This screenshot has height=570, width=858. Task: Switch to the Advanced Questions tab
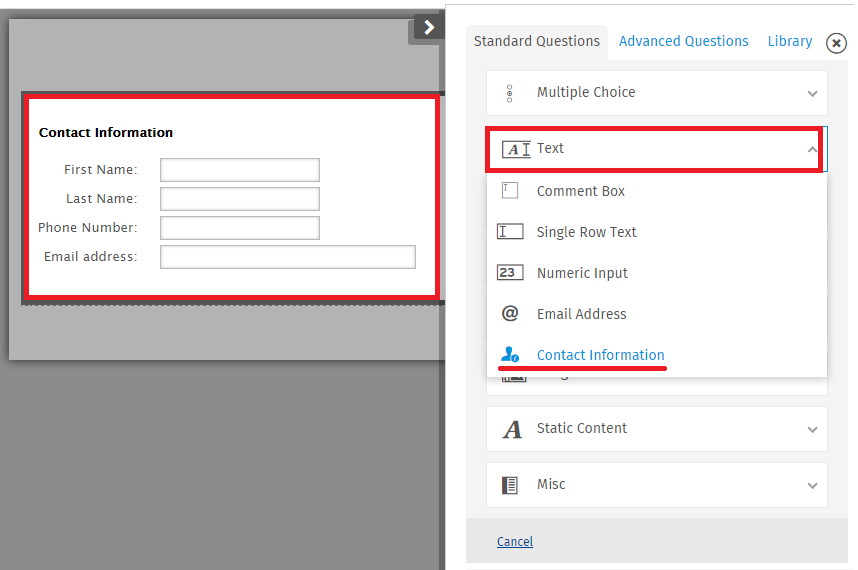683,41
